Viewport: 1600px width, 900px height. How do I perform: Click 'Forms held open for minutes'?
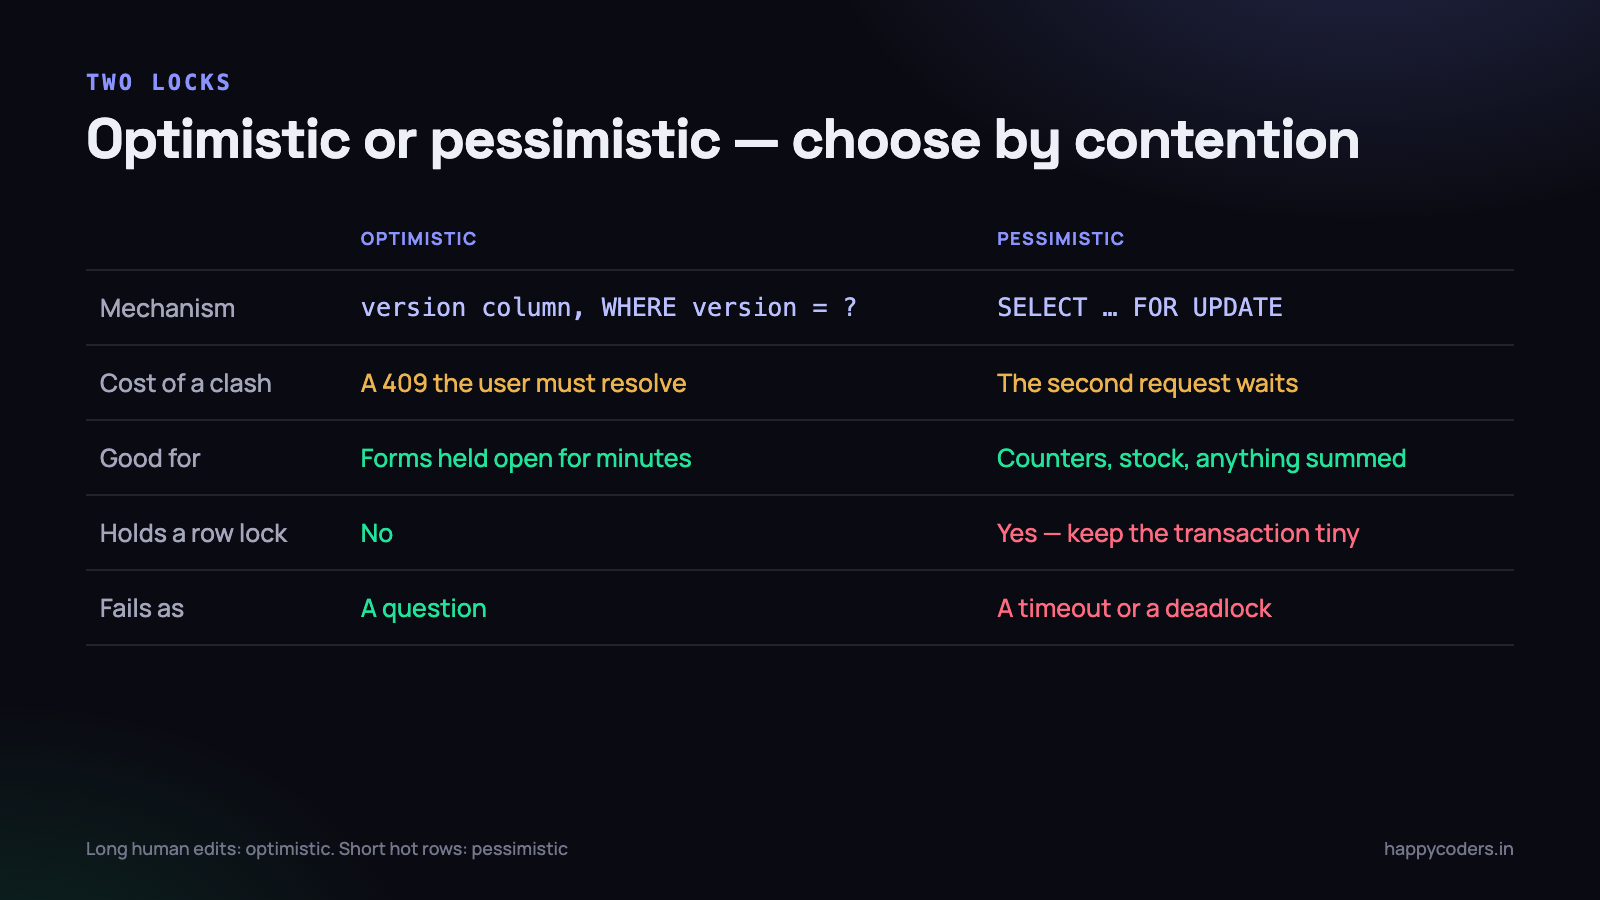(x=526, y=458)
